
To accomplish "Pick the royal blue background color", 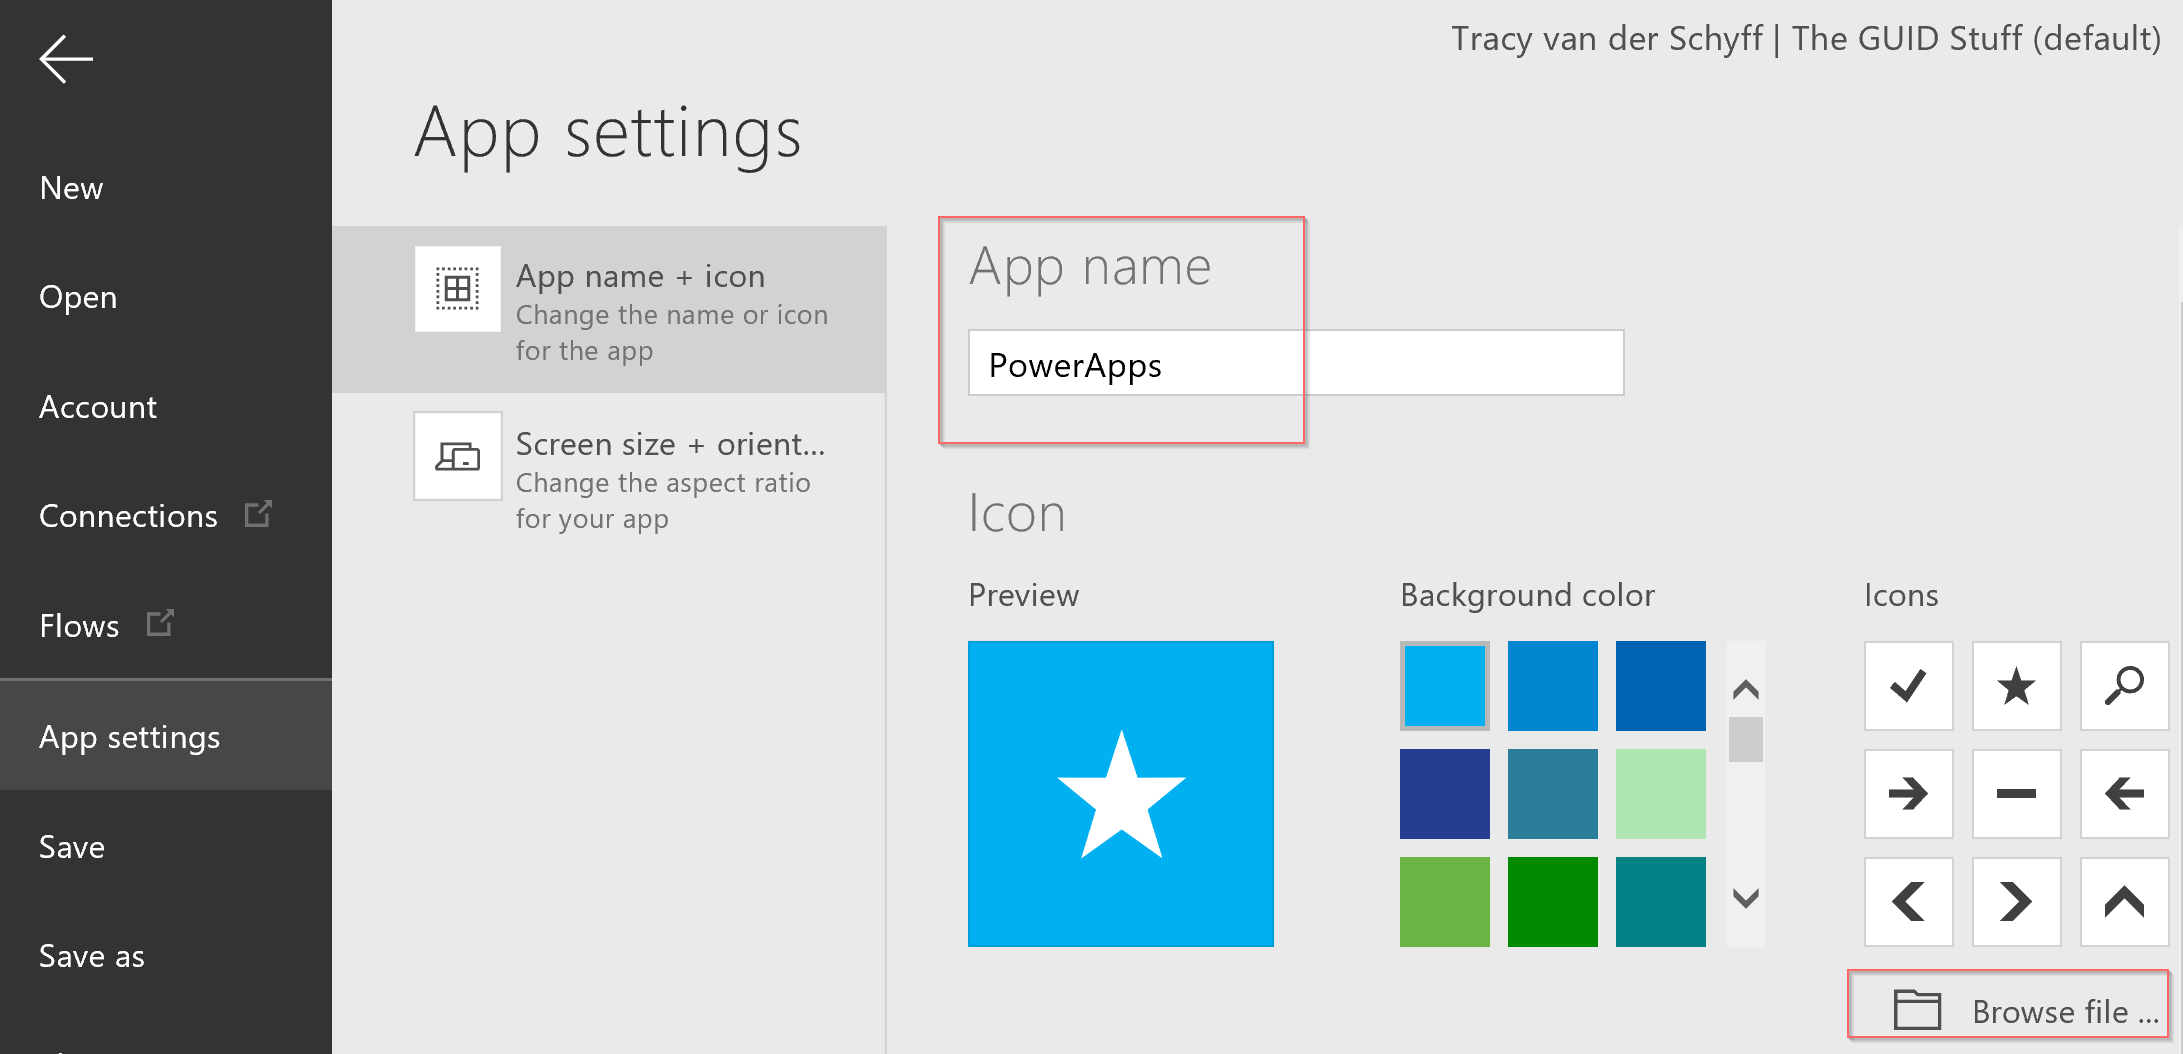I will (1661, 686).
